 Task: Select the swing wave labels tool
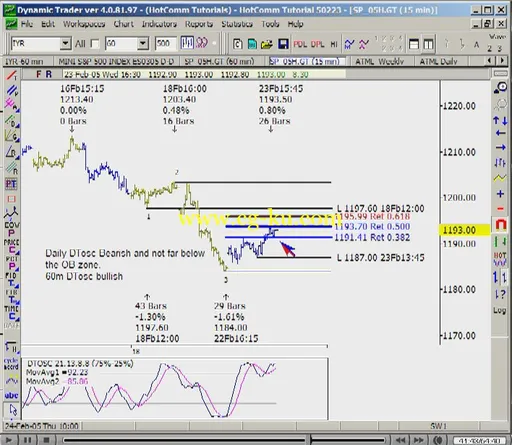[11, 212]
